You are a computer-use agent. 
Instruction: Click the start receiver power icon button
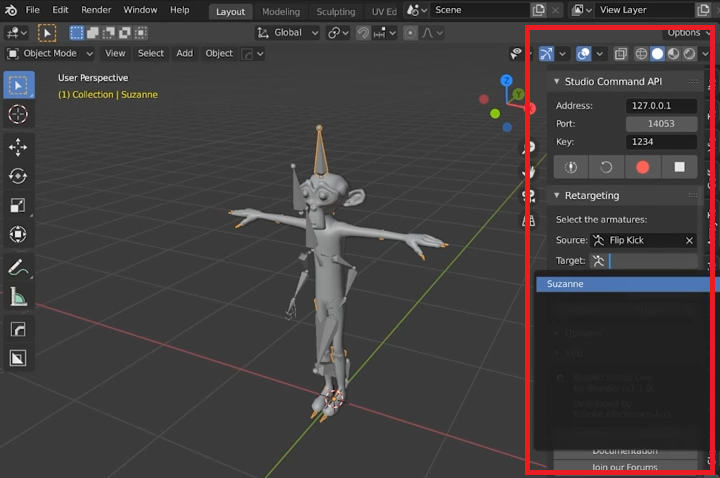[x=571, y=167]
